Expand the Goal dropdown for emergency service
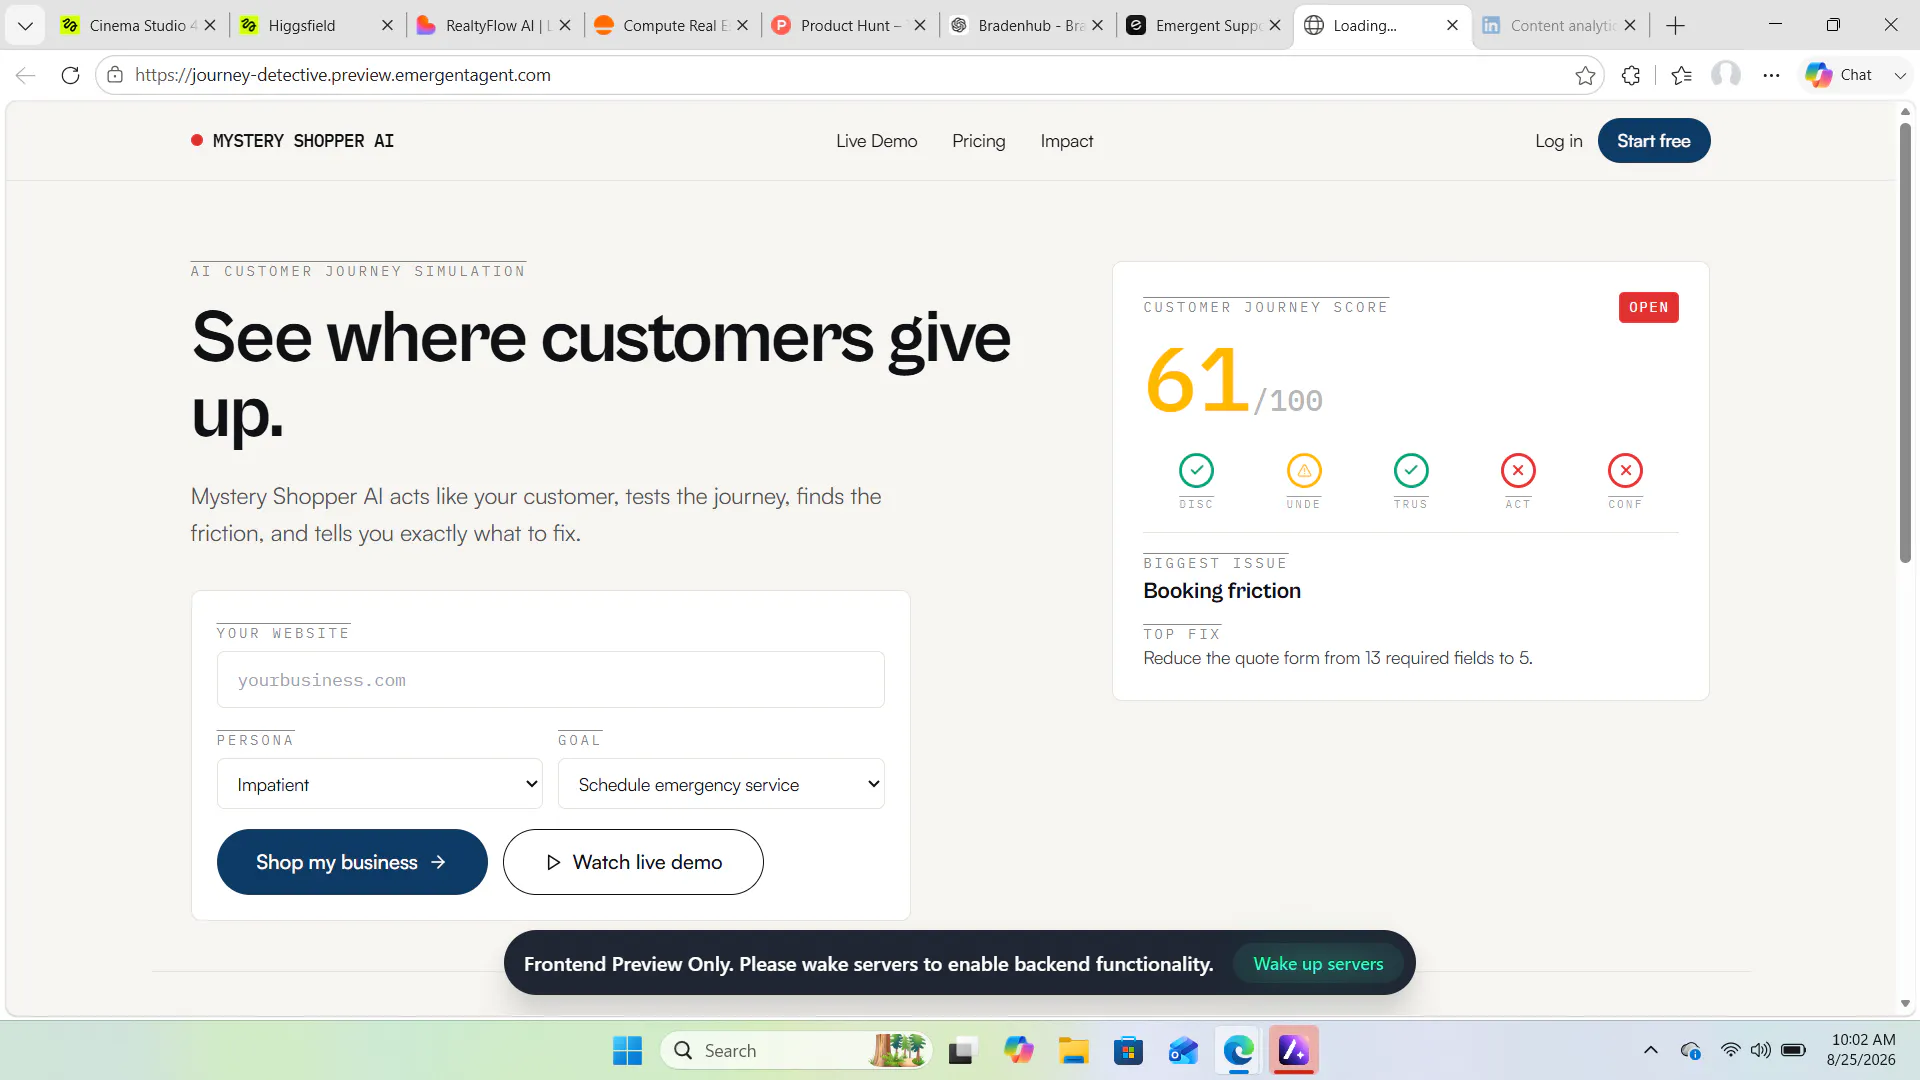1920x1080 pixels. pos(721,784)
